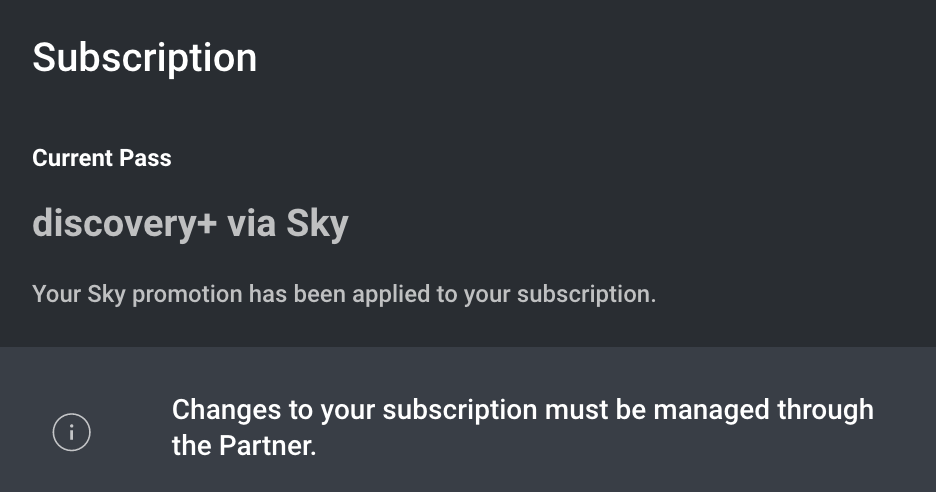This screenshot has height=492, width=936.
Task: Click "has been applied" in promotion text
Action: pyautogui.click(x=330, y=295)
